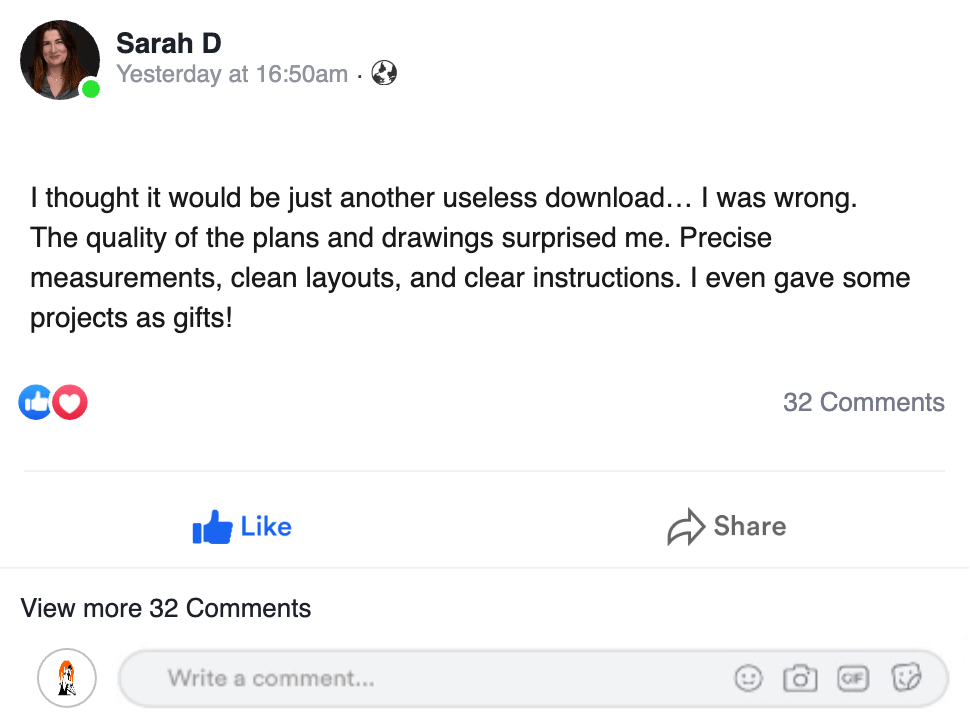The image size is (970, 726).
Task: Open the sticker picker in the comment box
Action: point(906,679)
